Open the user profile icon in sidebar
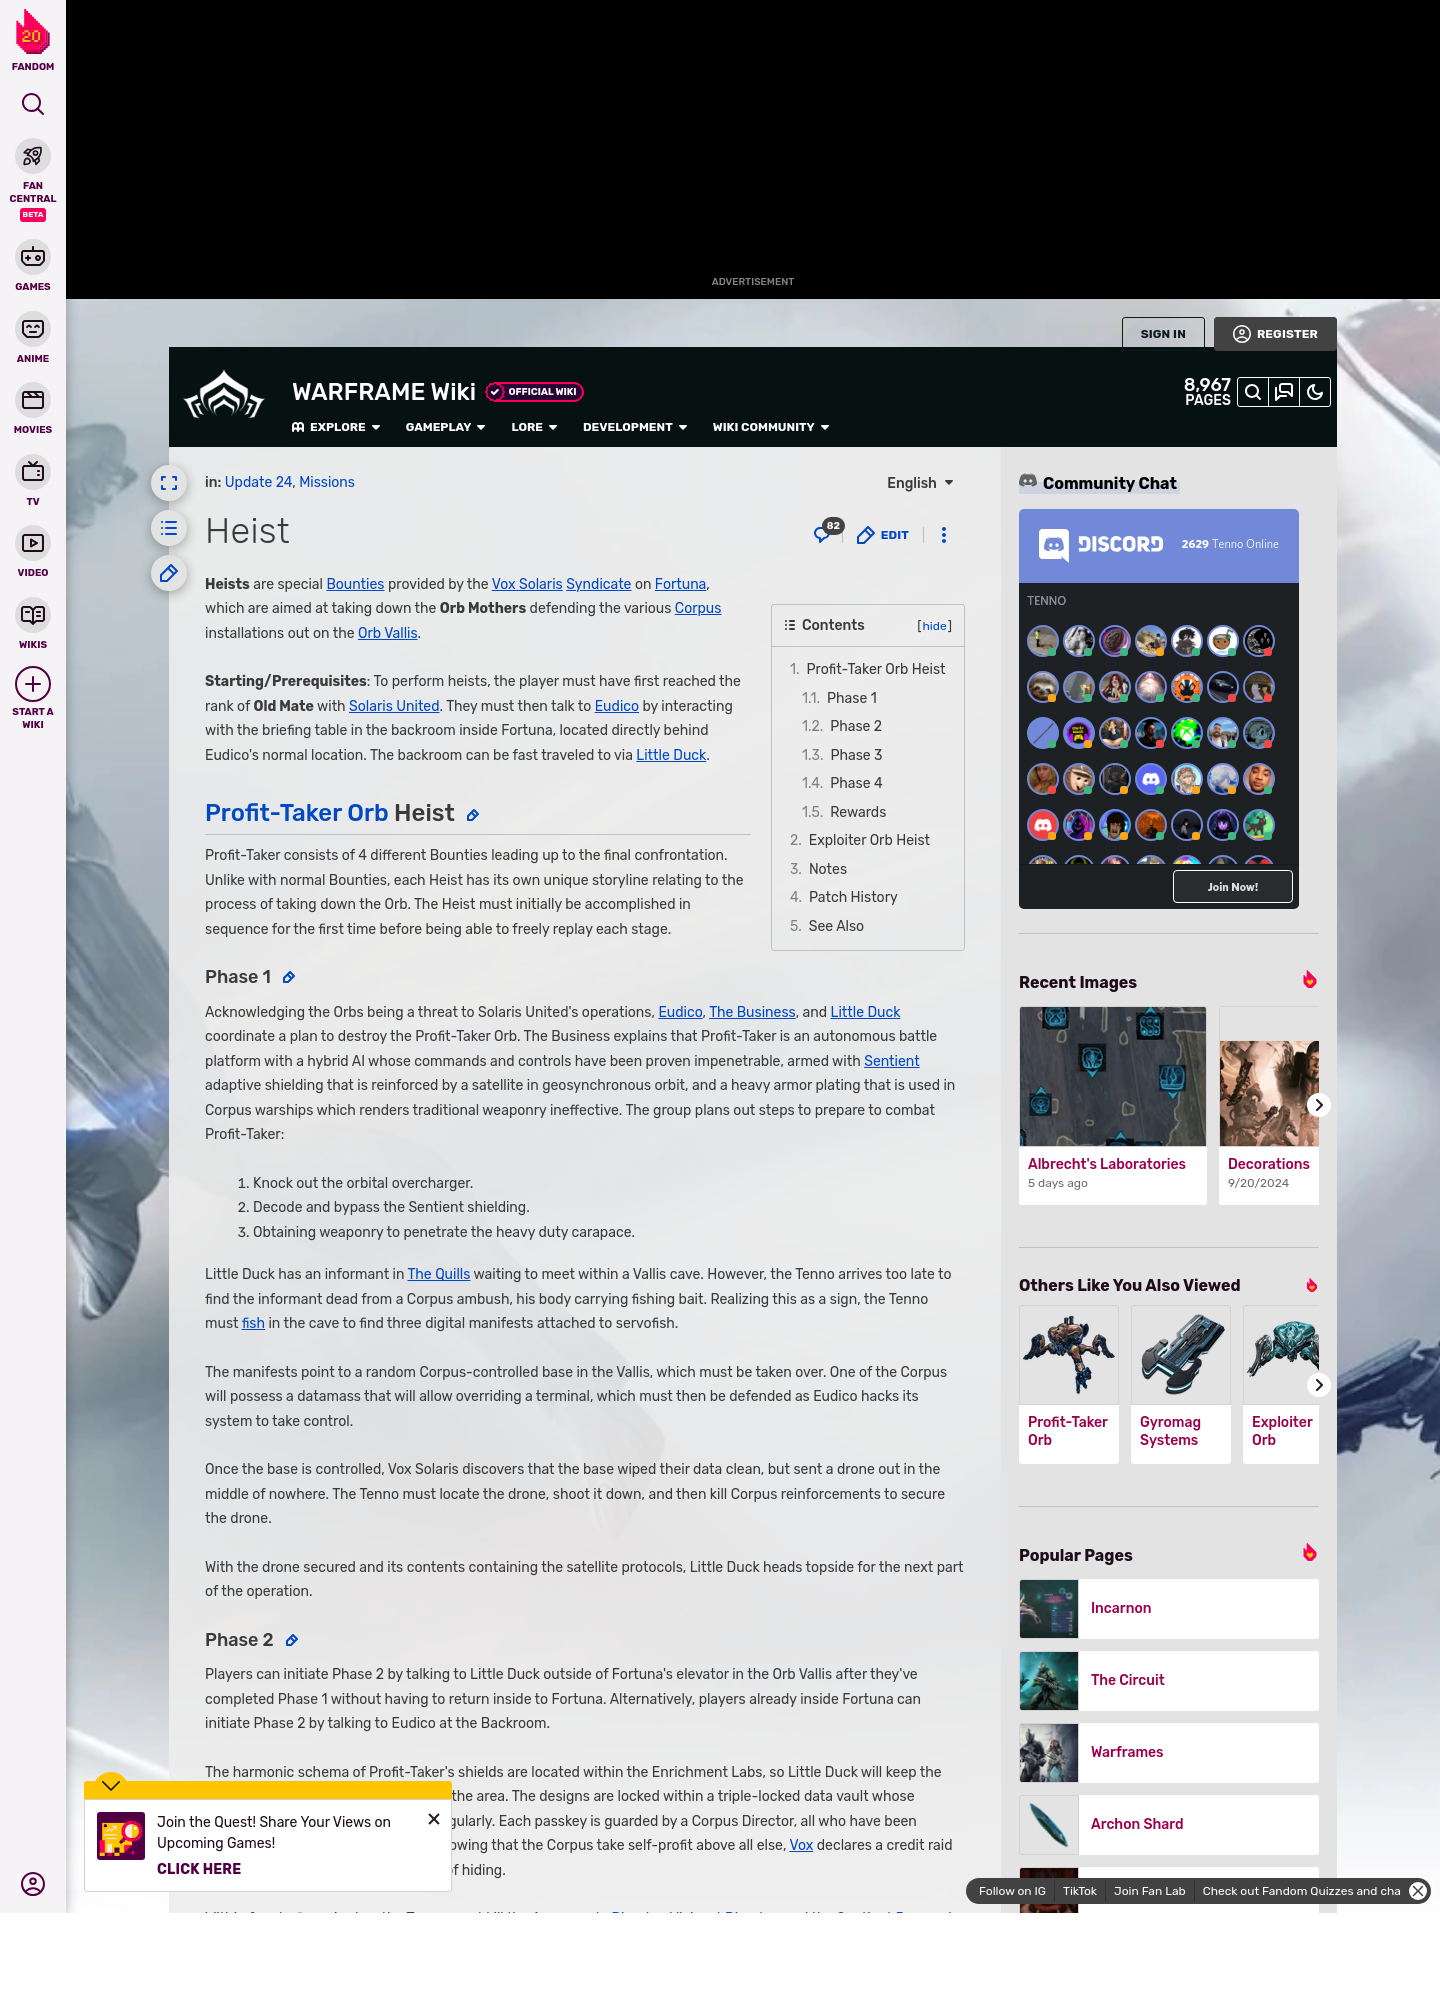The width and height of the screenshot is (1440, 2000). [33, 1884]
